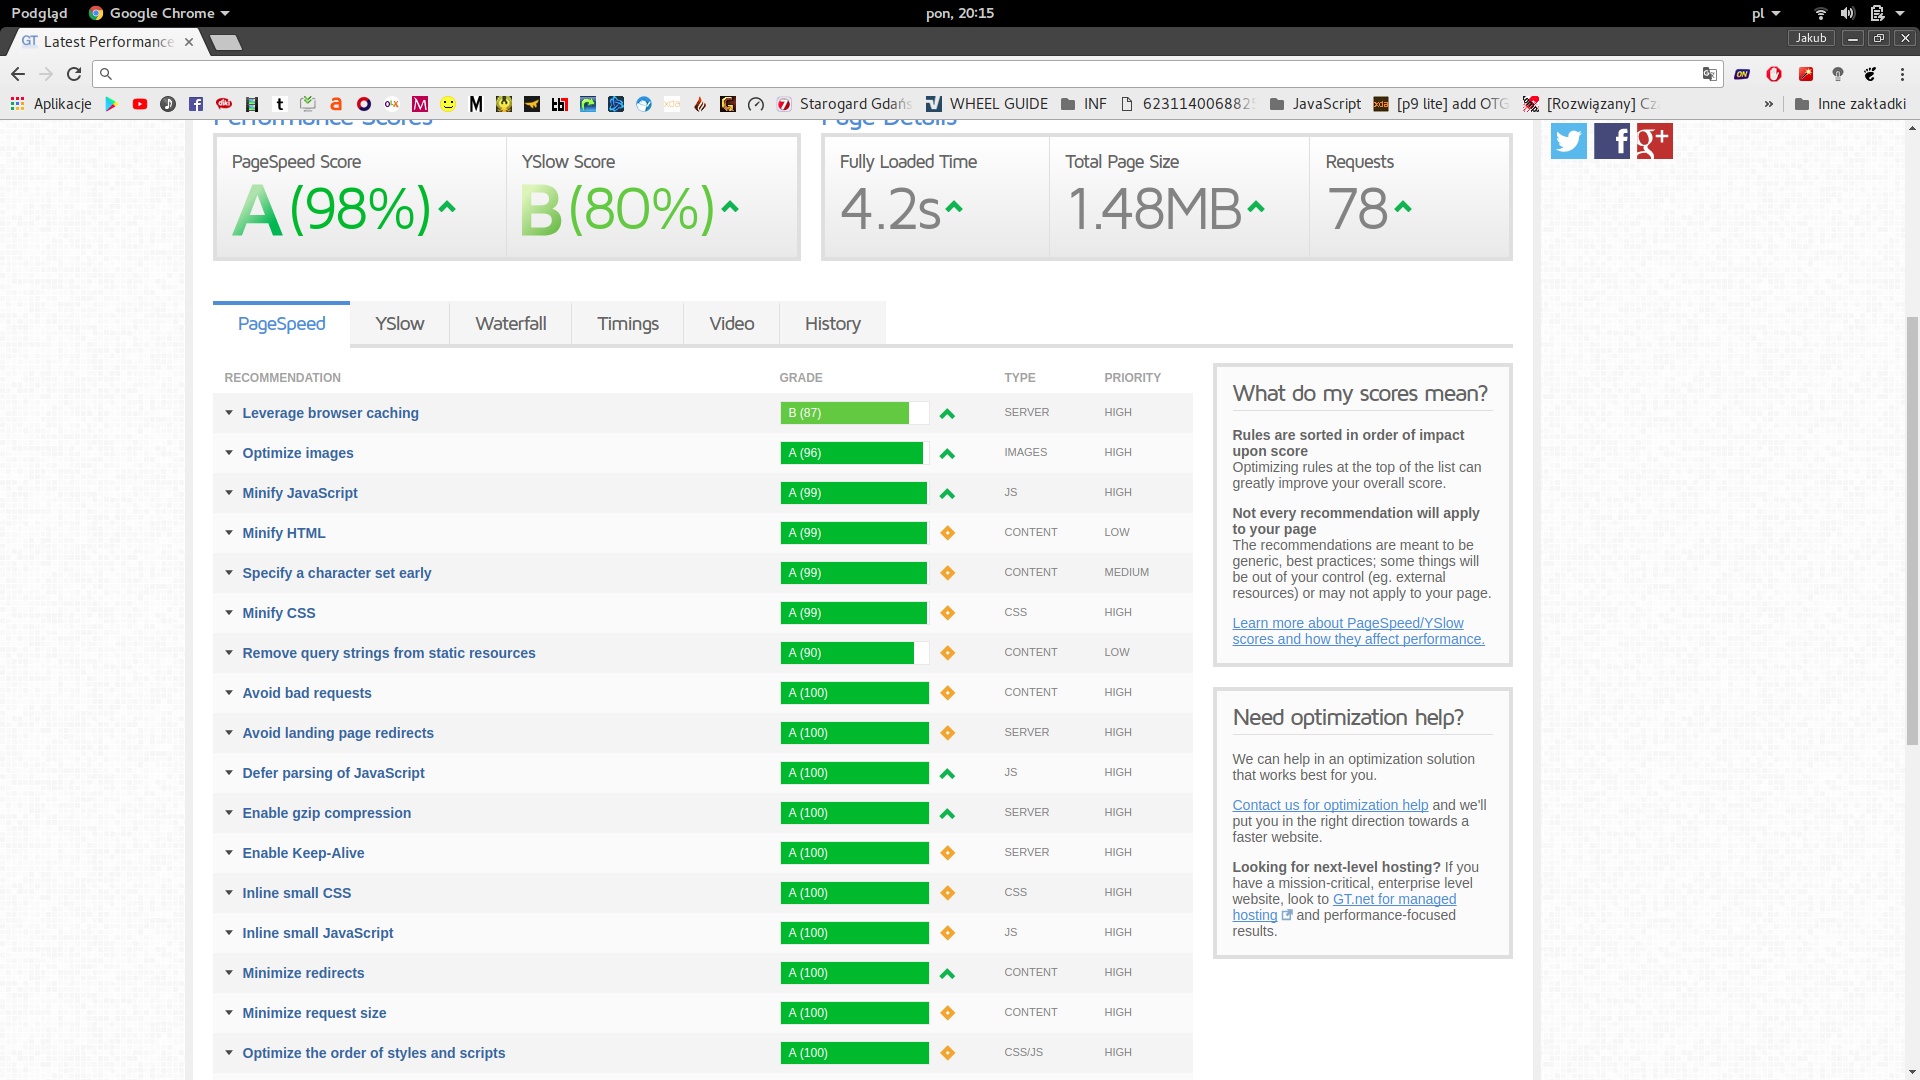This screenshot has height=1080, width=1920.
Task: Open the Waterfall tab
Action: click(510, 324)
